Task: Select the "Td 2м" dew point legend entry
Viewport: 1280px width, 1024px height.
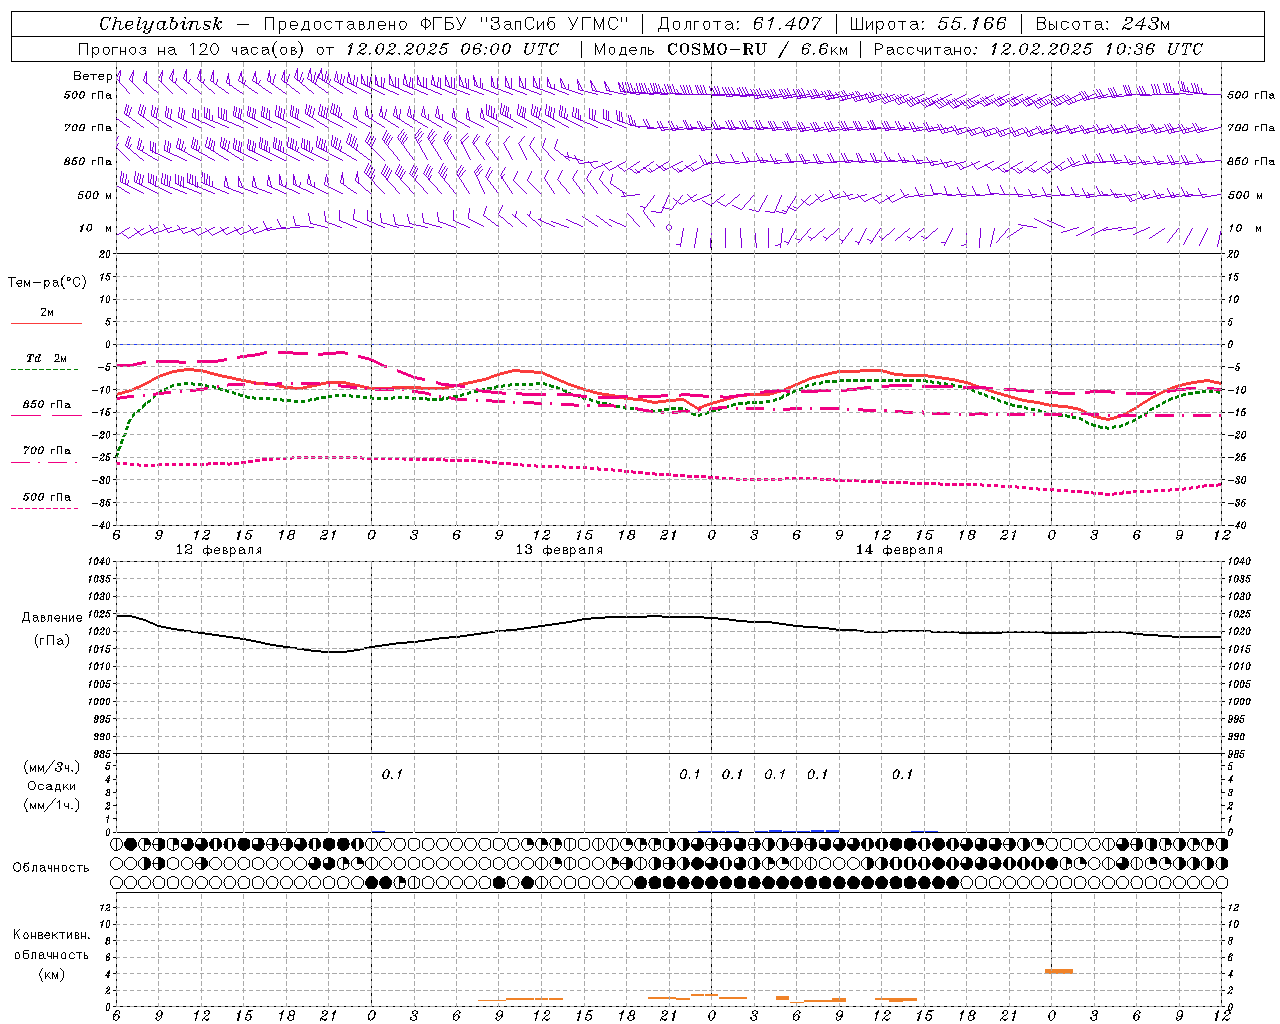Action: click(46, 358)
